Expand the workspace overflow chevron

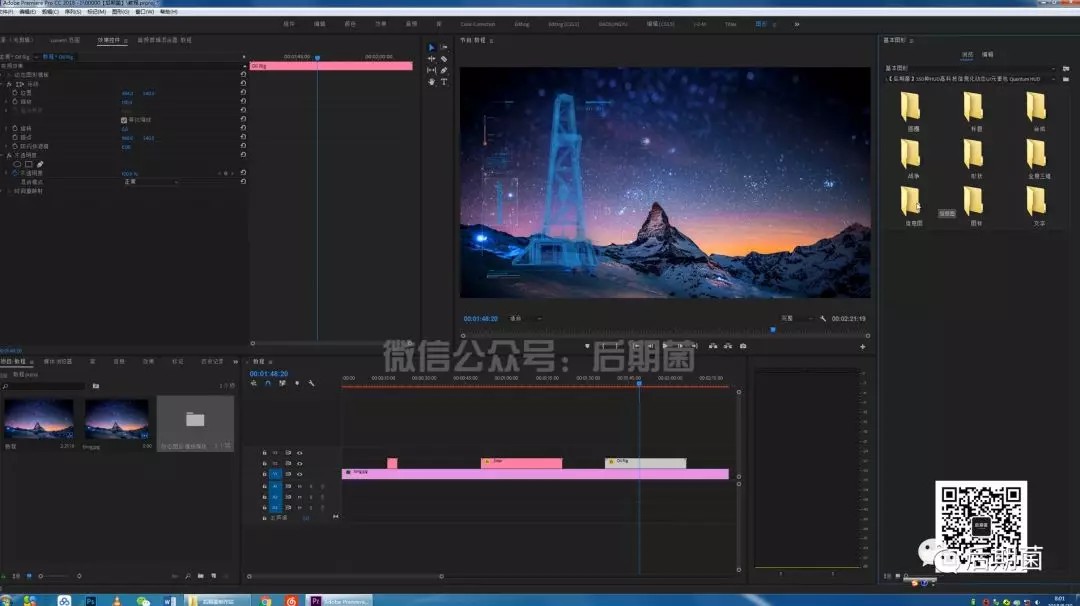point(797,22)
